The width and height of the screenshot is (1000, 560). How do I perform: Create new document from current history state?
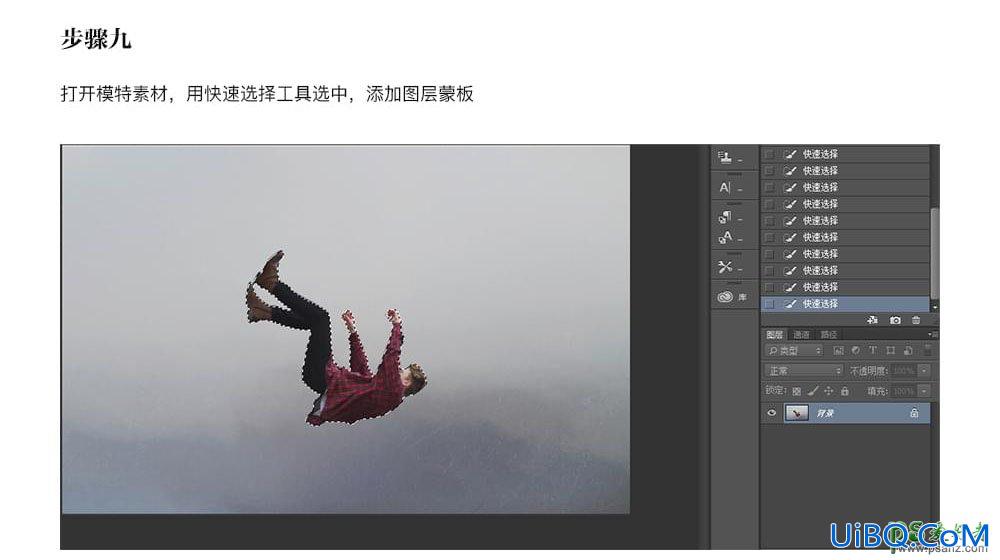click(x=872, y=320)
